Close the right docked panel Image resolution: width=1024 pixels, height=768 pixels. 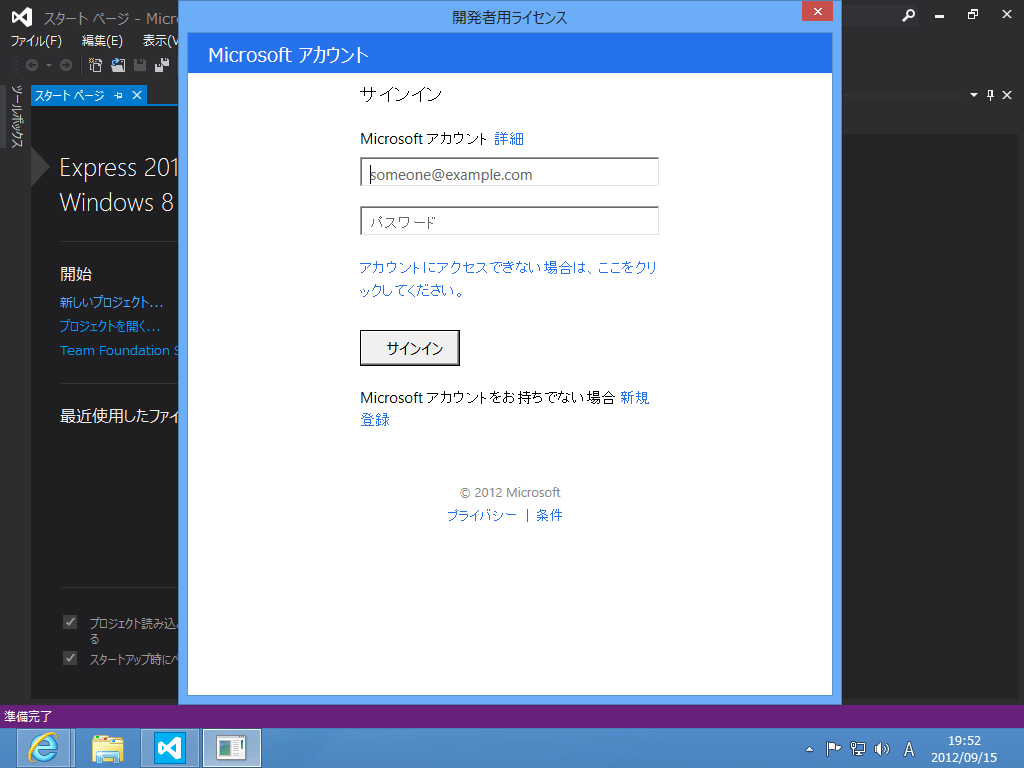click(1007, 95)
